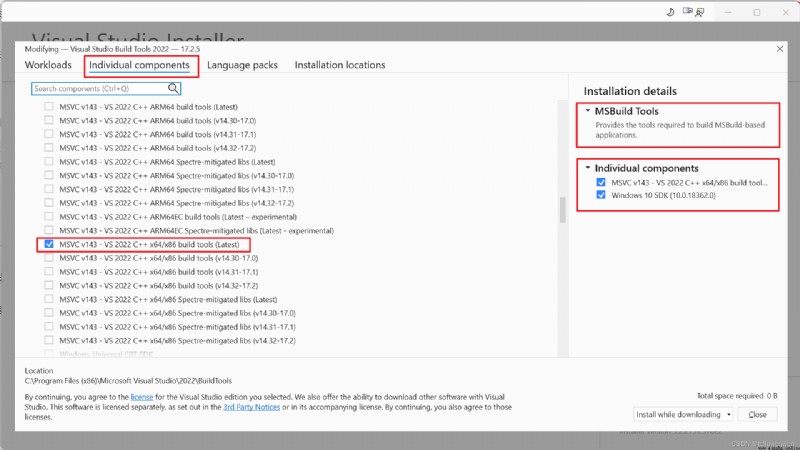800x450 pixels.
Task: Check ARM64 Spectre-mitigated libs (Latest)
Action: tap(48, 162)
